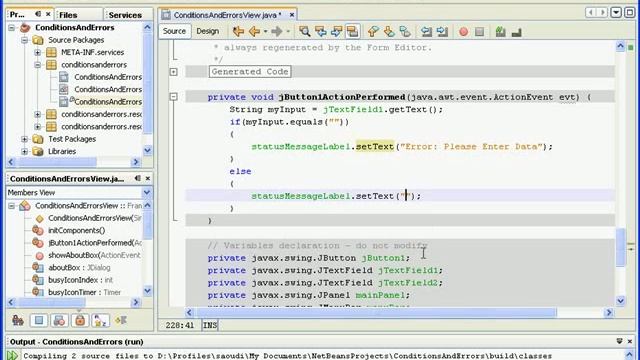
Task: Stop macro recording gray square
Action: click(480, 31)
